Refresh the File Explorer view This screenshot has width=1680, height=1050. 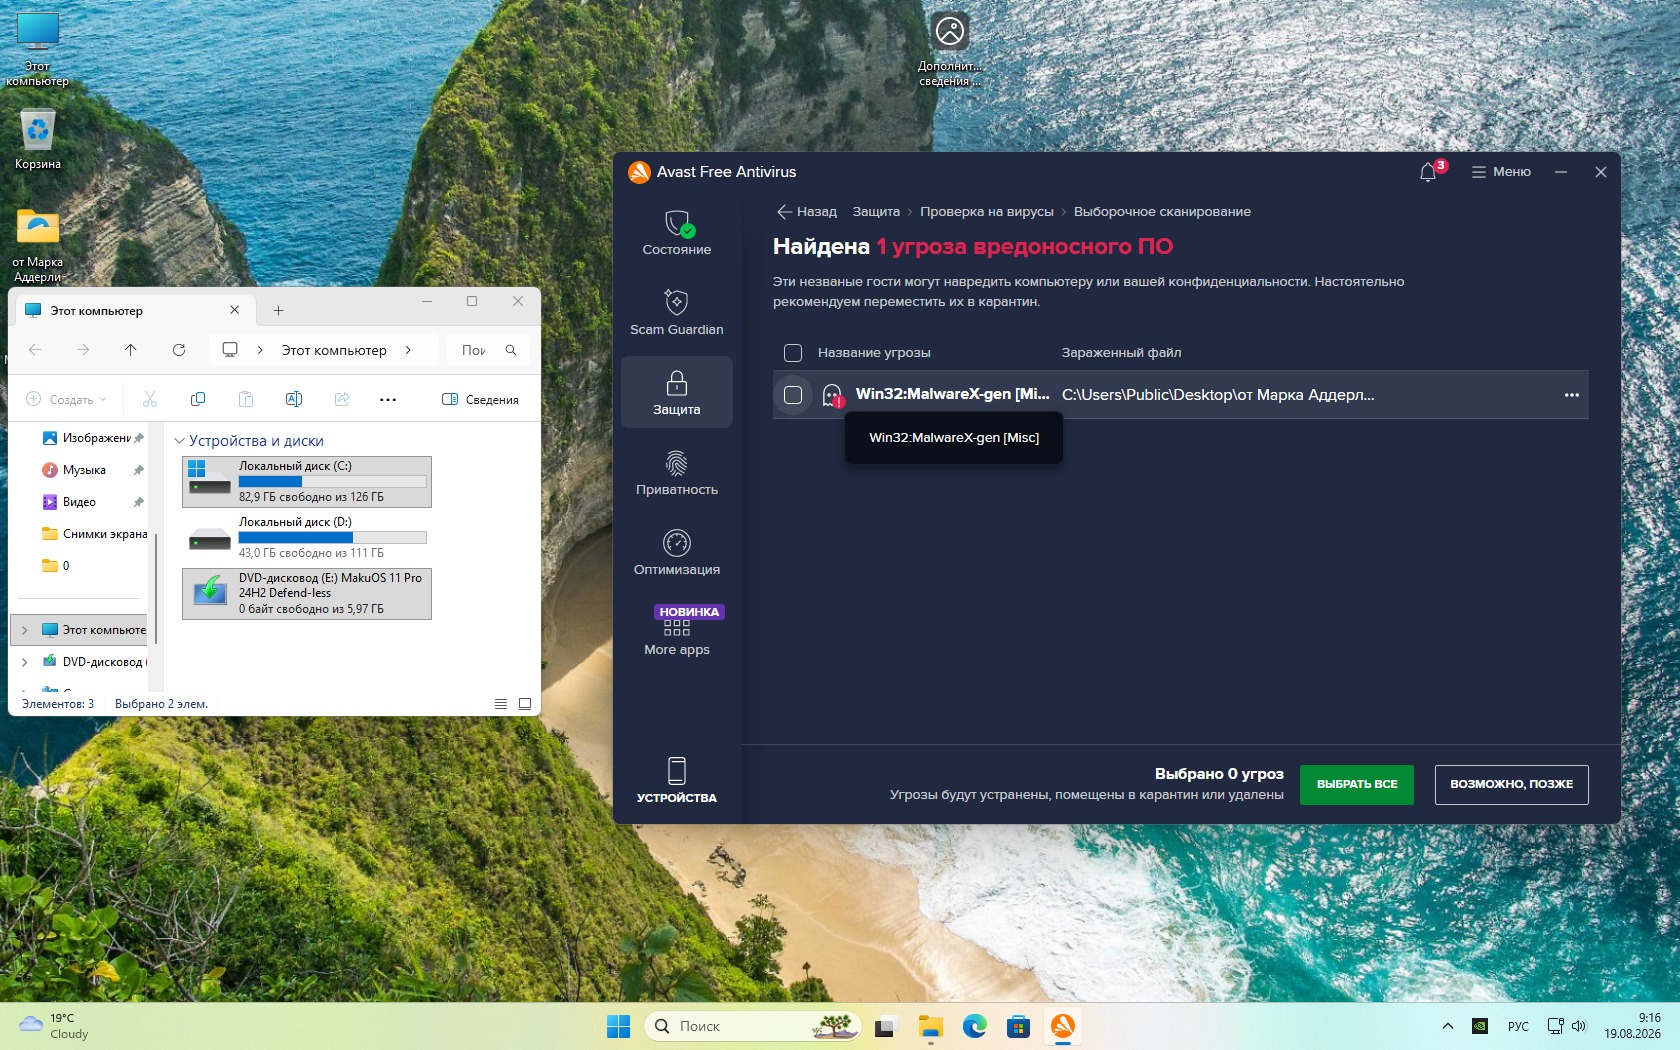[x=179, y=350]
